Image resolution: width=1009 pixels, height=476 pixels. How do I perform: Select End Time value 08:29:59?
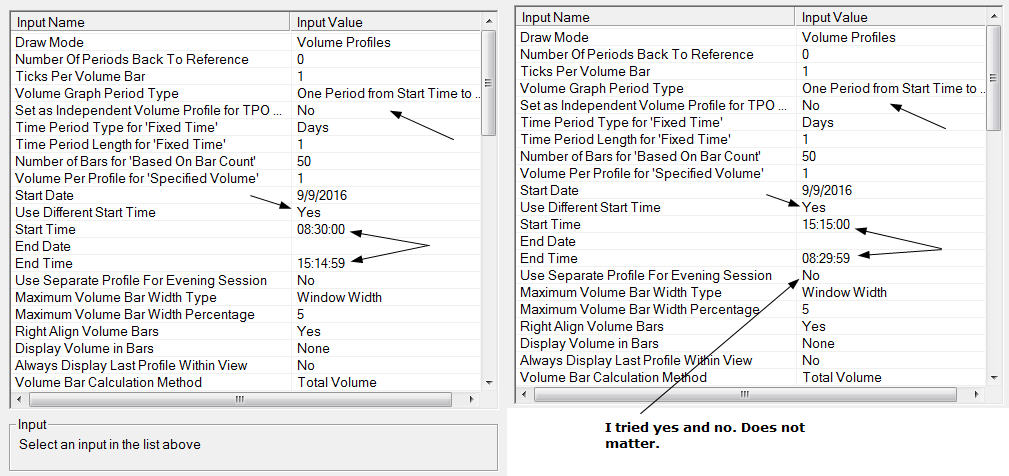point(826,259)
